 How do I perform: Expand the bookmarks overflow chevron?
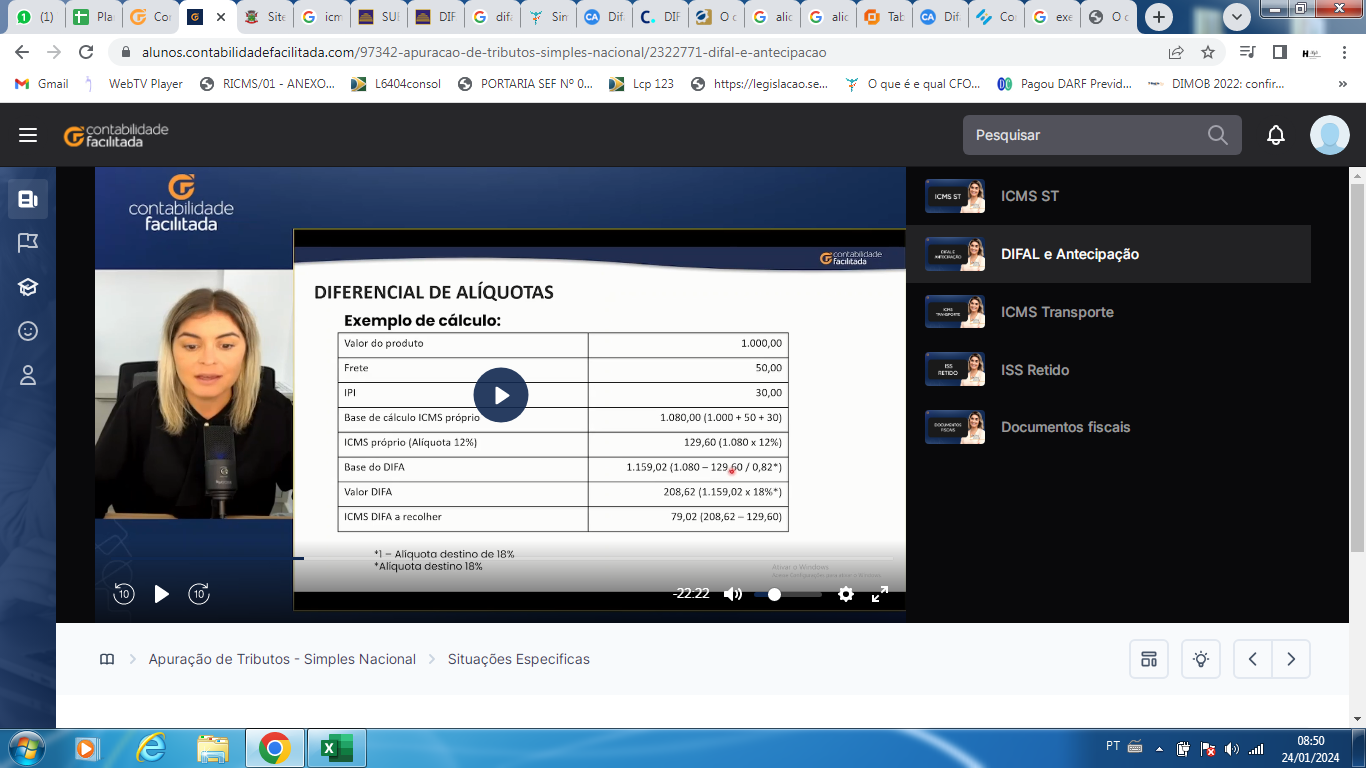tap(1343, 84)
